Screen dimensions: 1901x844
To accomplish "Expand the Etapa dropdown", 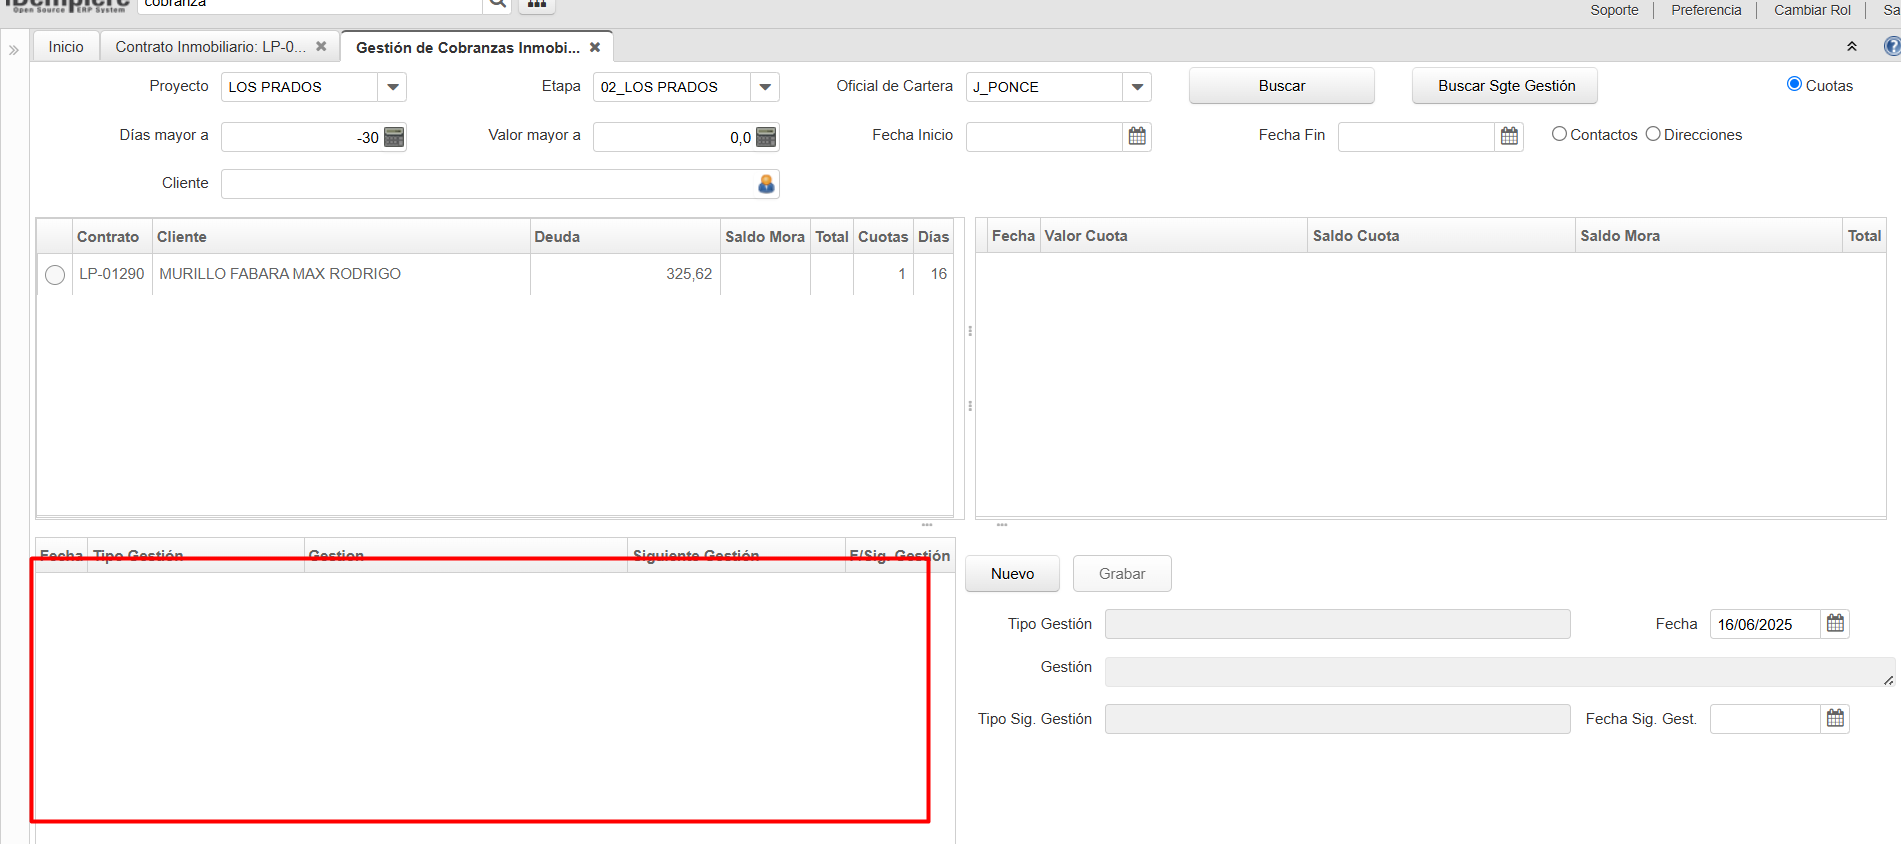I will [765, 87].
